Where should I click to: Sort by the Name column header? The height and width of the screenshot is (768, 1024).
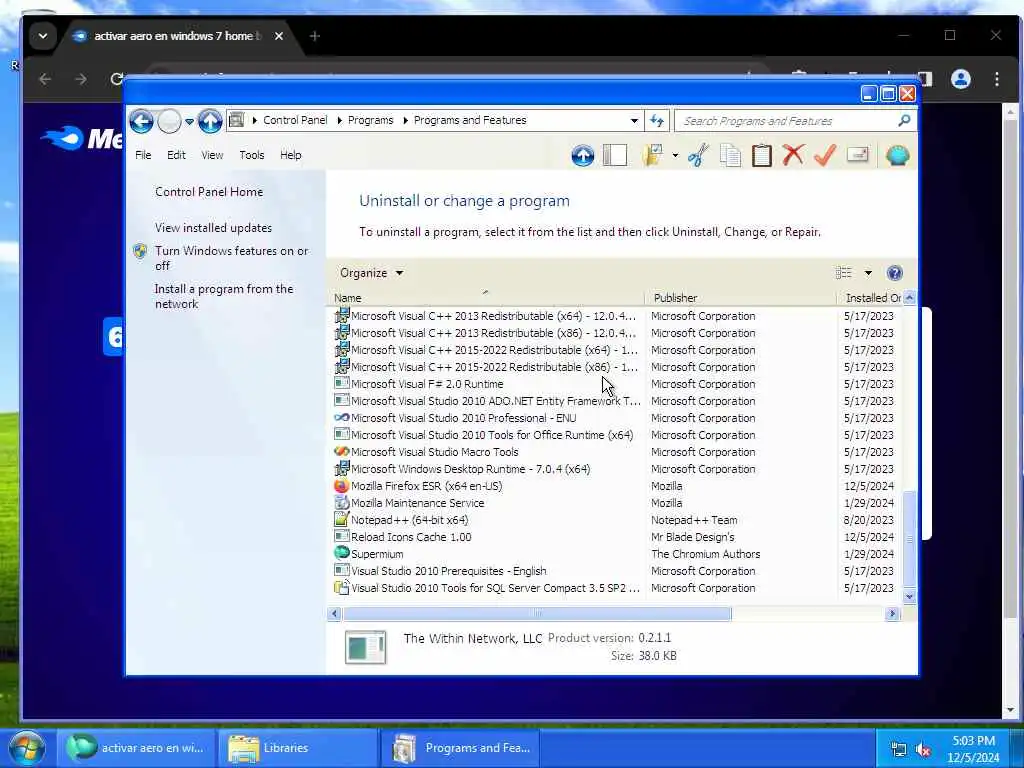[x=487, y=298]
